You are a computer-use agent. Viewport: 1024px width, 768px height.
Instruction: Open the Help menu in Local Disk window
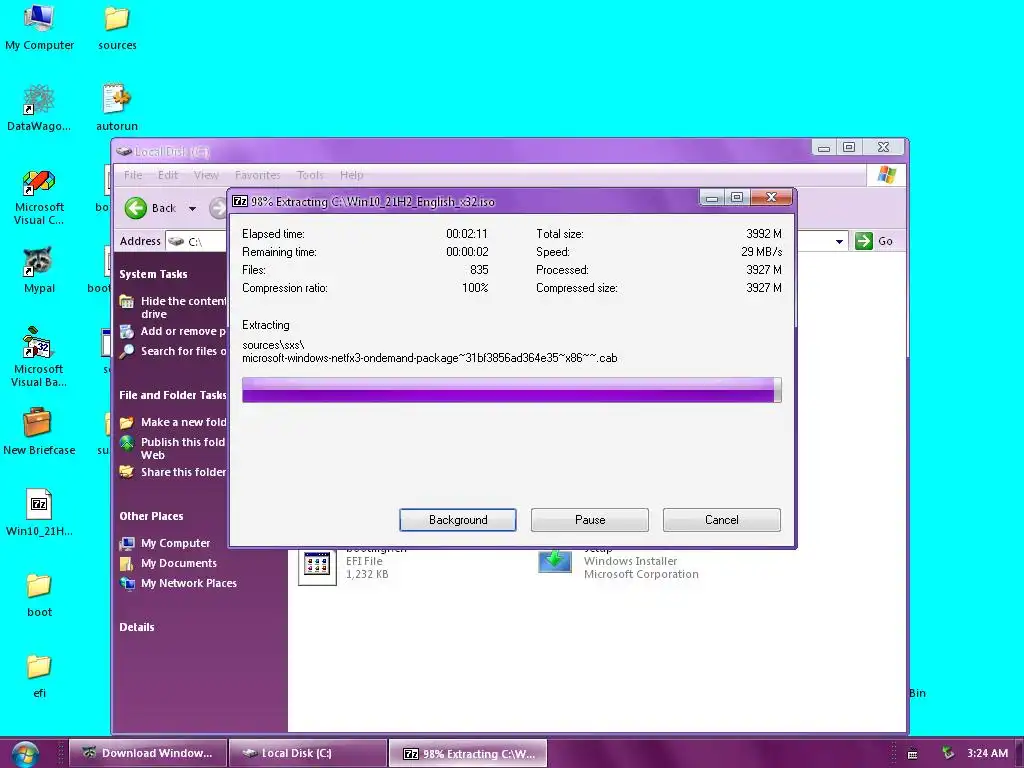(x=351, y=175)
